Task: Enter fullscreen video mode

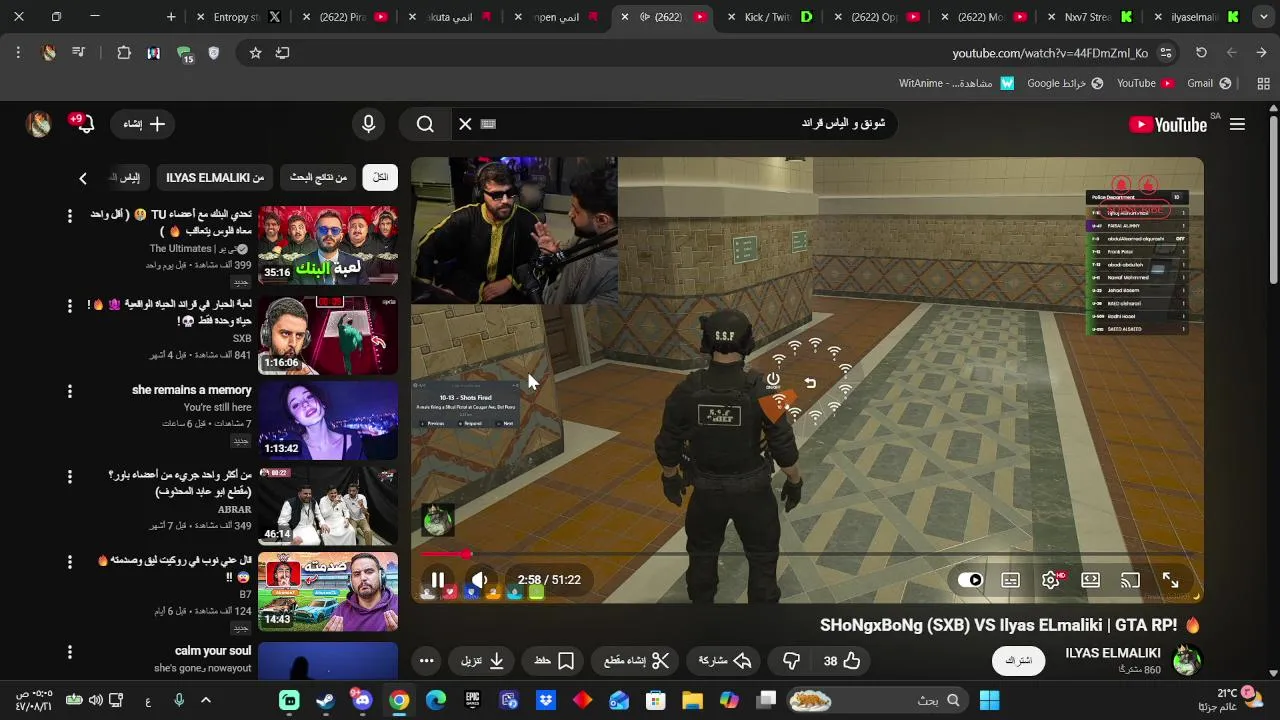Action: tap(1170, 580)
